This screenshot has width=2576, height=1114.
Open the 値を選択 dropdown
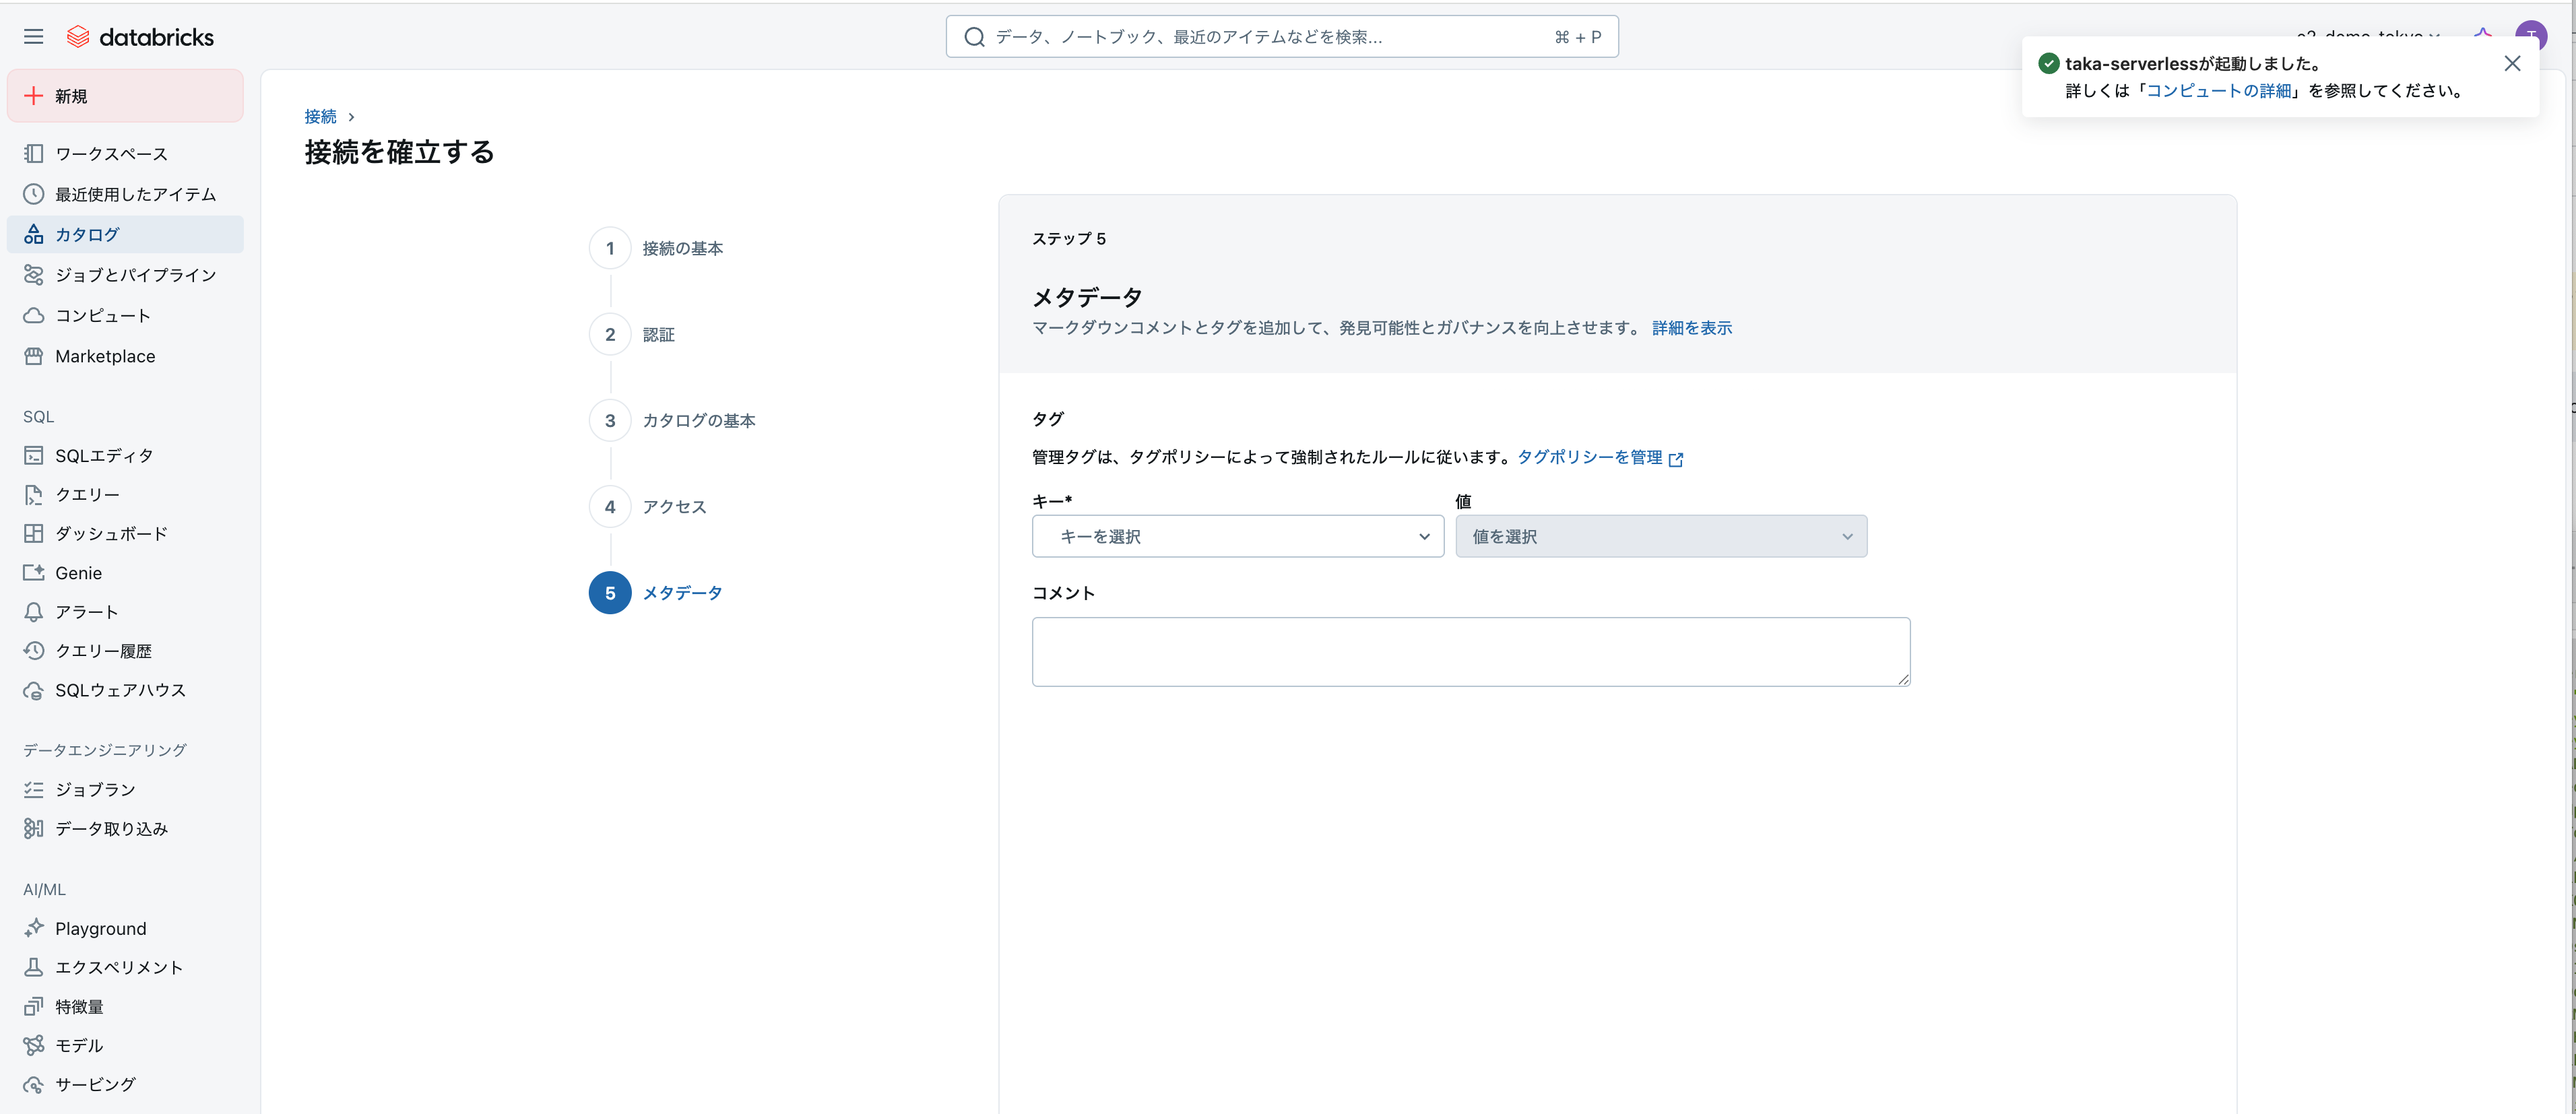pos(1660,536)
